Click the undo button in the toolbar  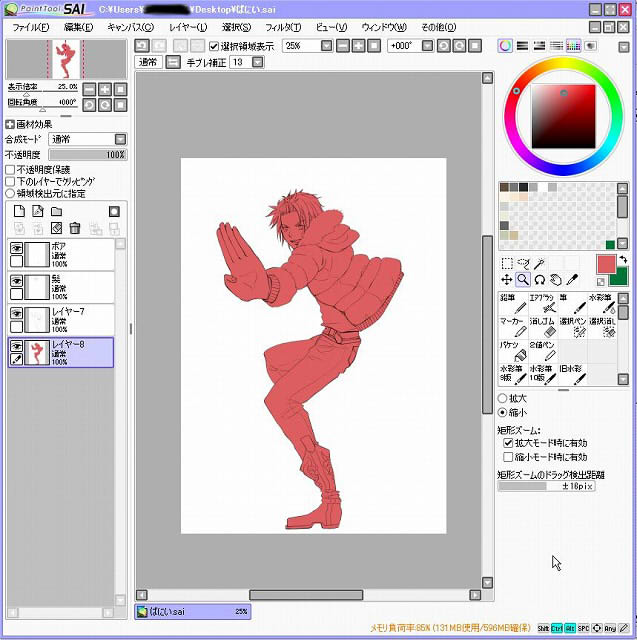pyautogui.click(x=142, y=46)
